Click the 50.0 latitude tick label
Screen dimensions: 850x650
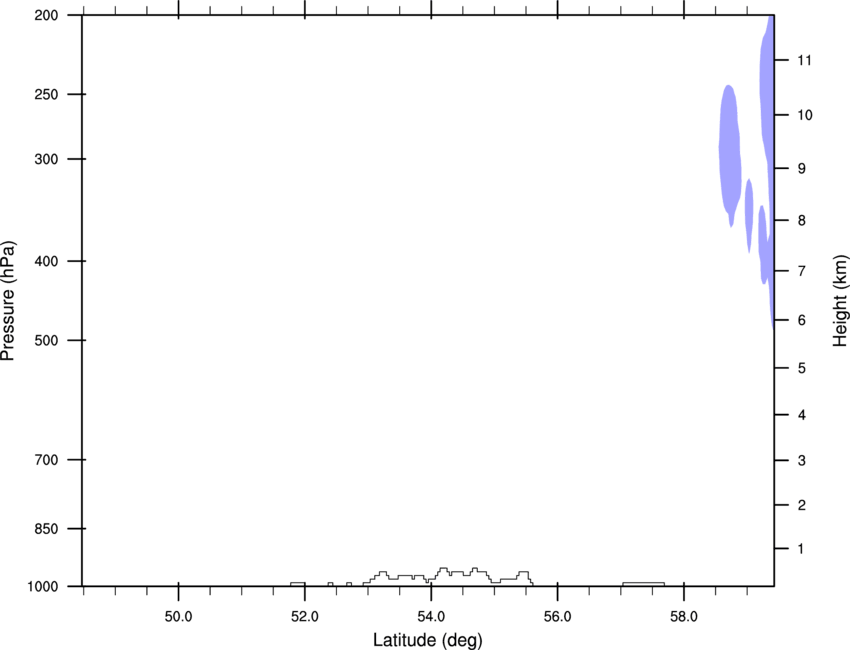tap(178, 617)
